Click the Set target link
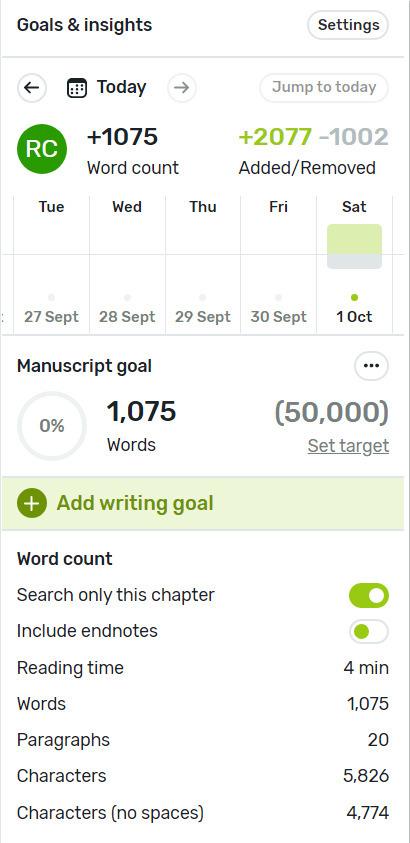 tap(348, 446)
